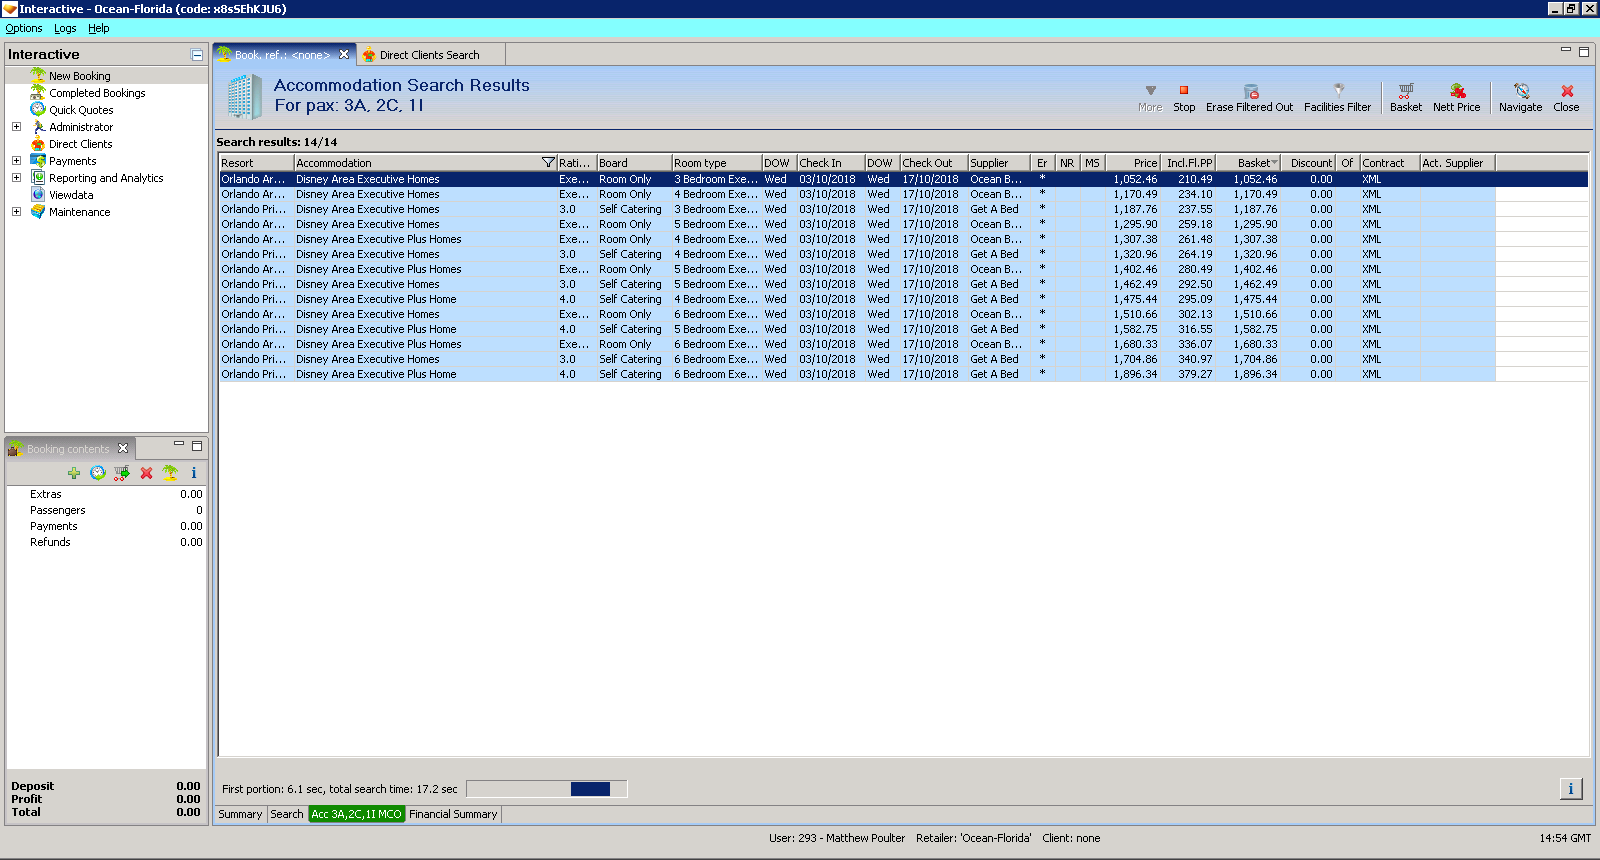The width and height of the screenshot is (1600, 860).
Task: Open the Help menu
Action: click(x=99, y=28)
